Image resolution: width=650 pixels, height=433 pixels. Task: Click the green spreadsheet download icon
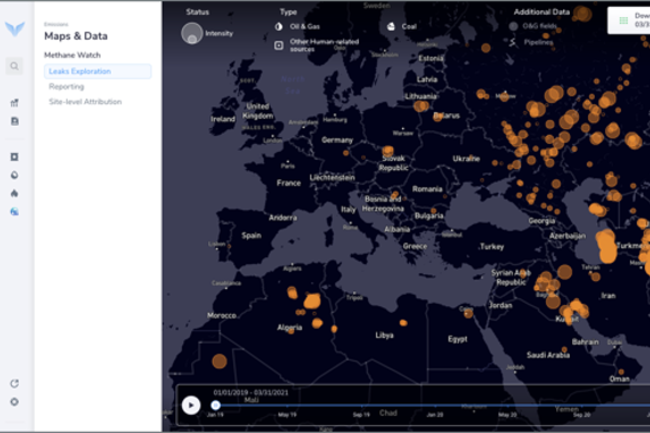coord(623,20)
